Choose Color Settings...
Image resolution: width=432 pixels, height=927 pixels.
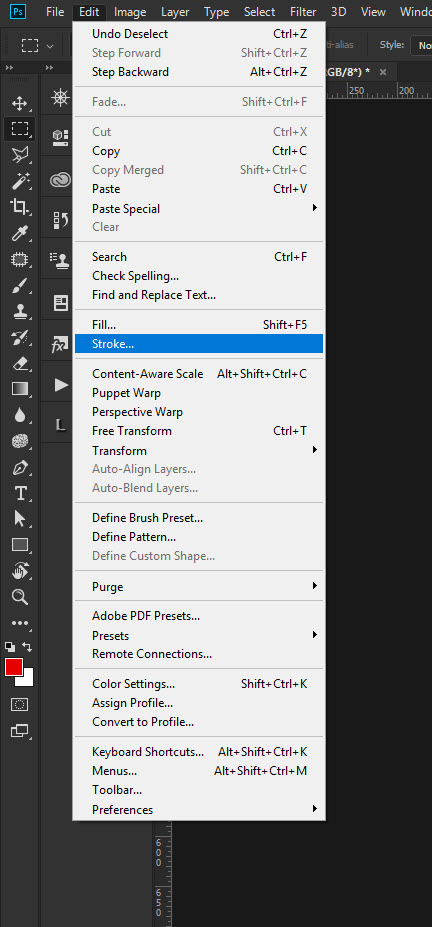coord(199,684)
